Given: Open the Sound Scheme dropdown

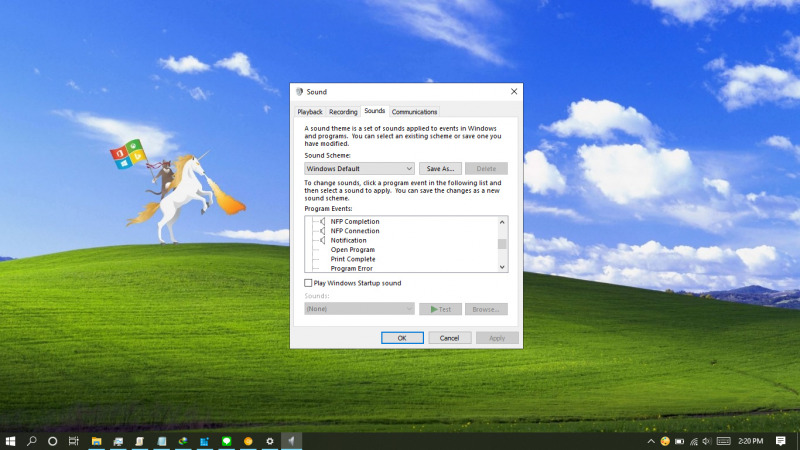Looking at the screenshot, I should click(x=359, y=169).
